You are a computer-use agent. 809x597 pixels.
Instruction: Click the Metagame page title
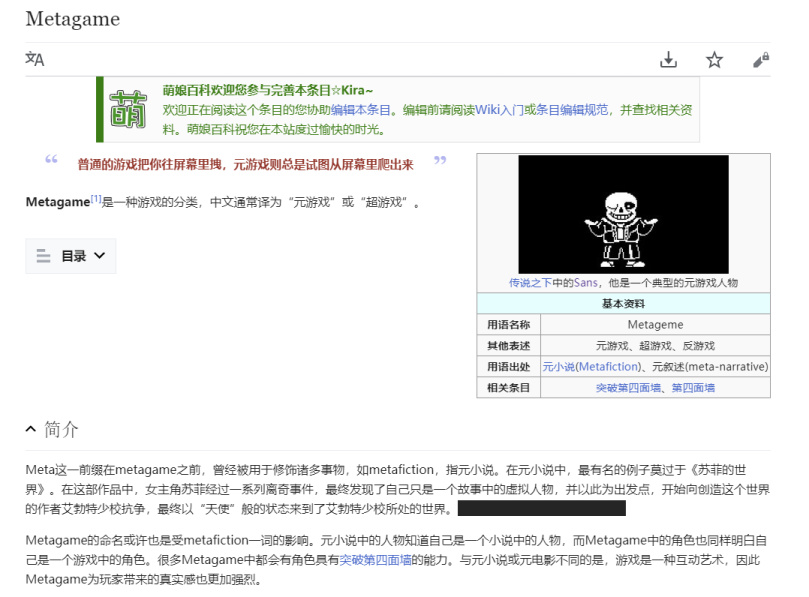coord(73,19)
